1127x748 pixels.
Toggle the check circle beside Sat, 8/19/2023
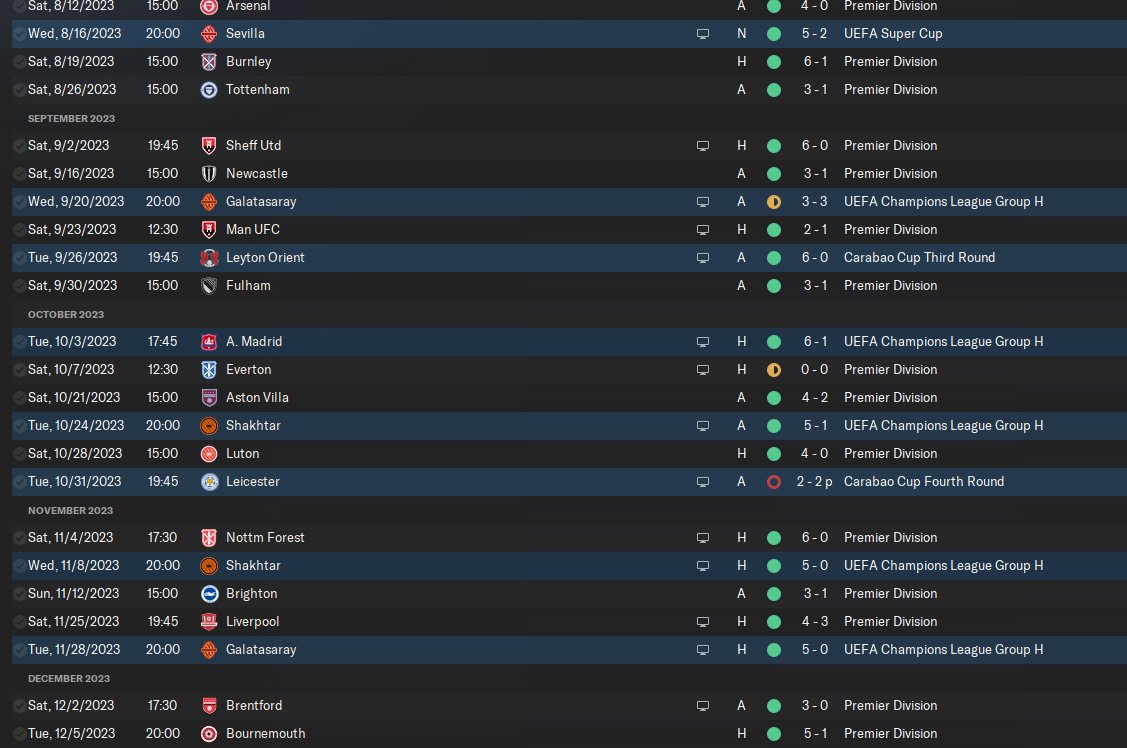tap(19, 62)
